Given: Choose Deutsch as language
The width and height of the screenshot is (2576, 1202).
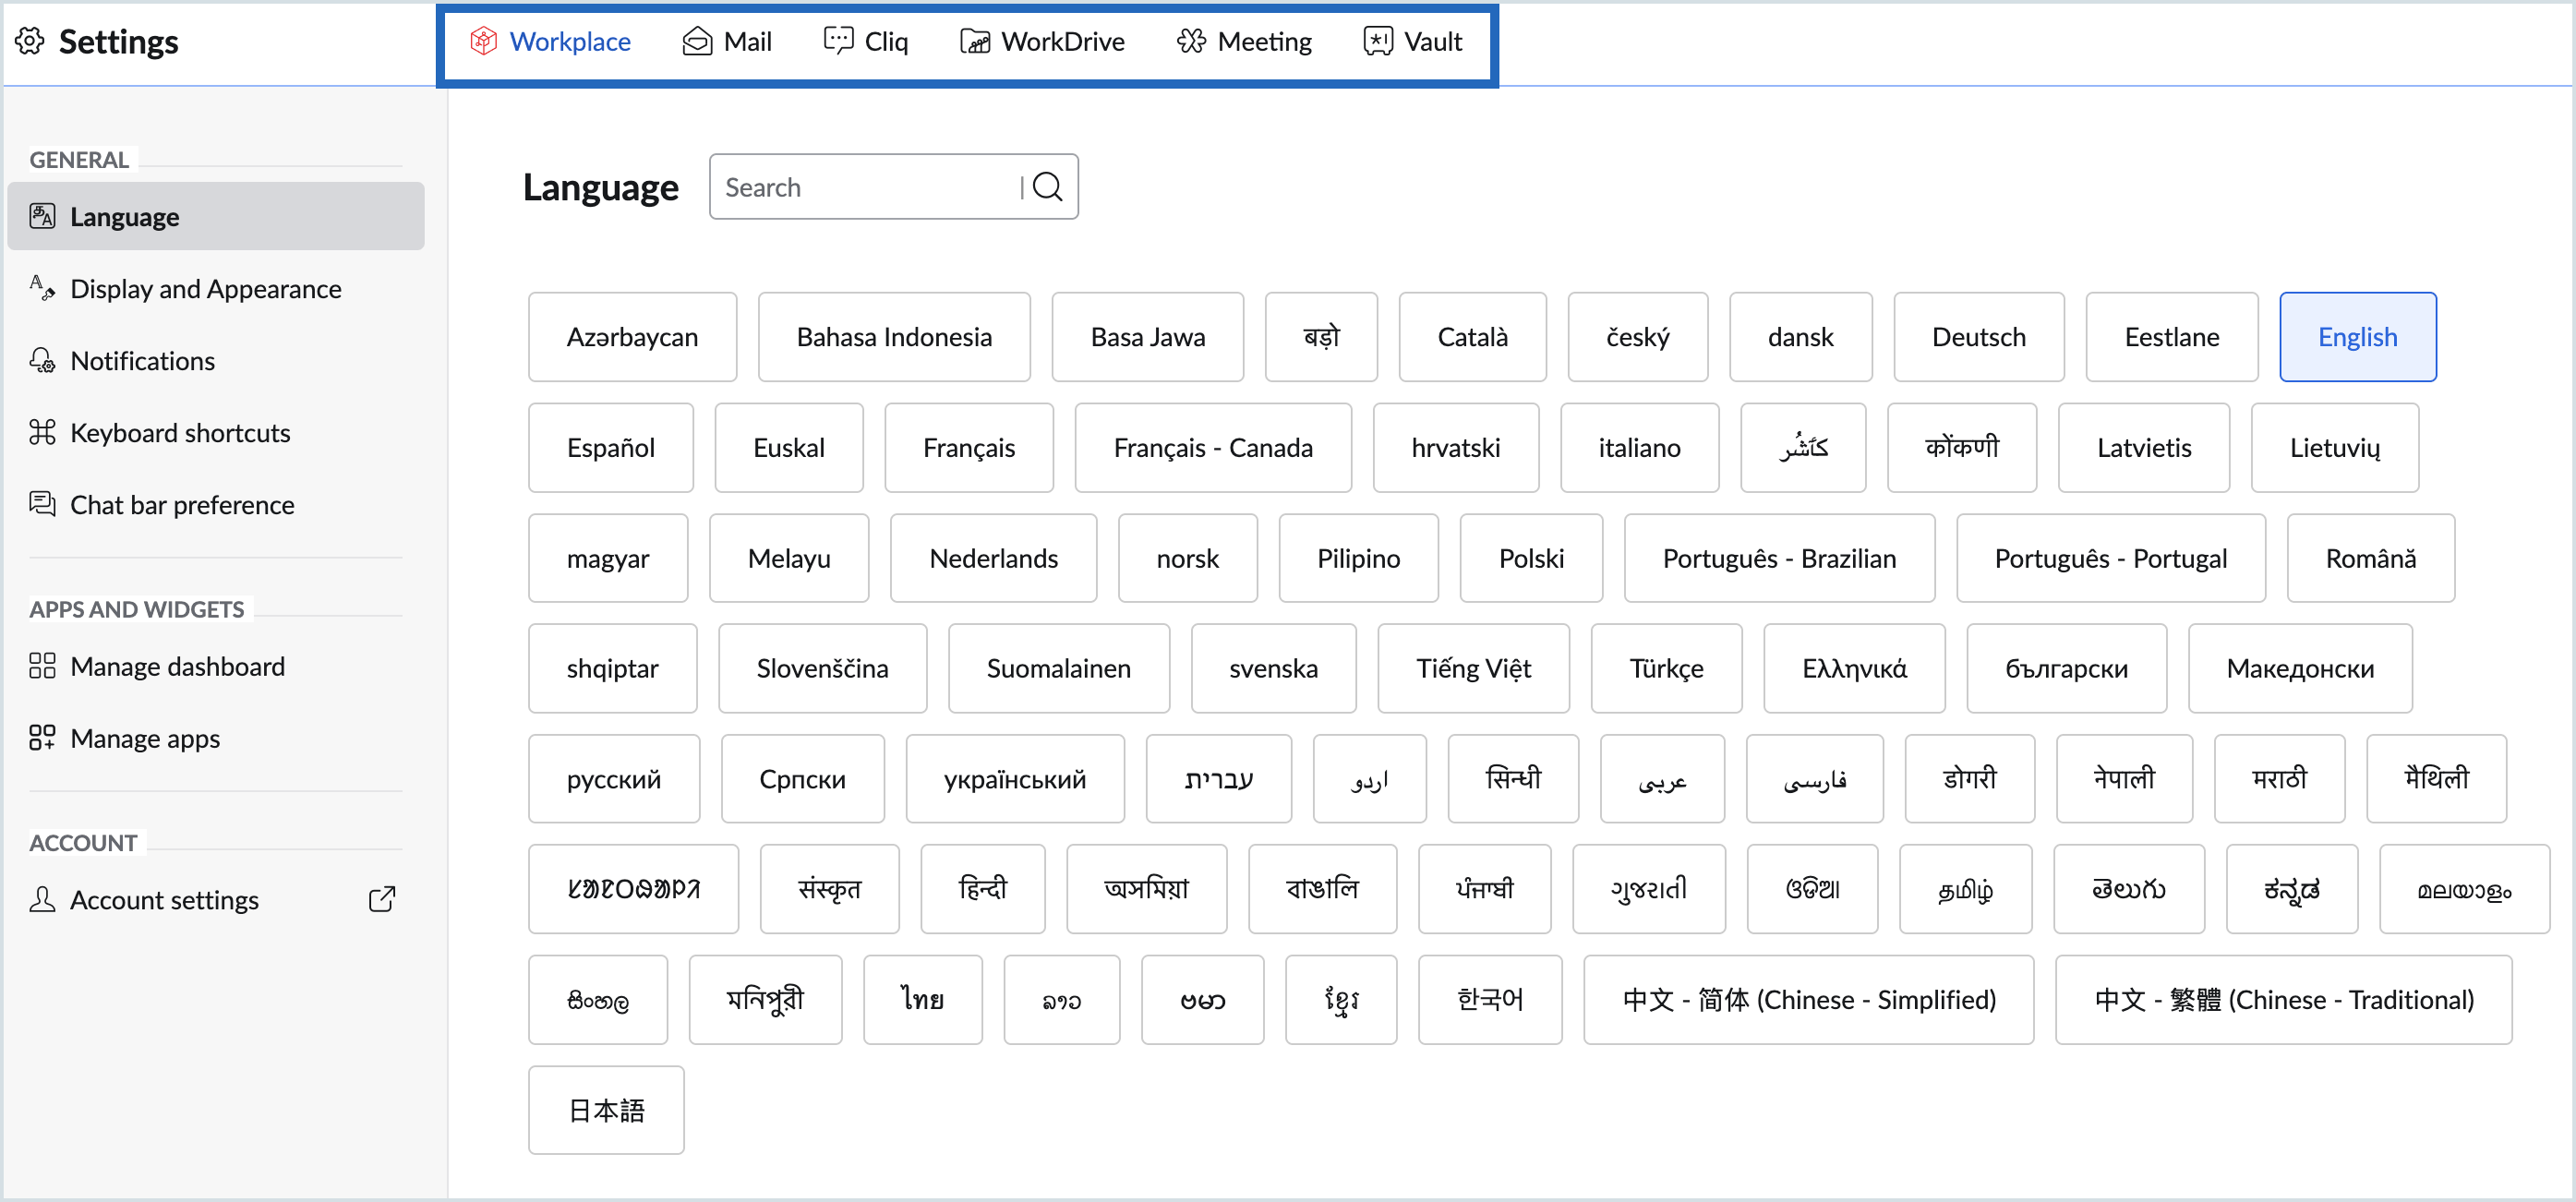Looking at the screenshot, I should coord(1978,337).
